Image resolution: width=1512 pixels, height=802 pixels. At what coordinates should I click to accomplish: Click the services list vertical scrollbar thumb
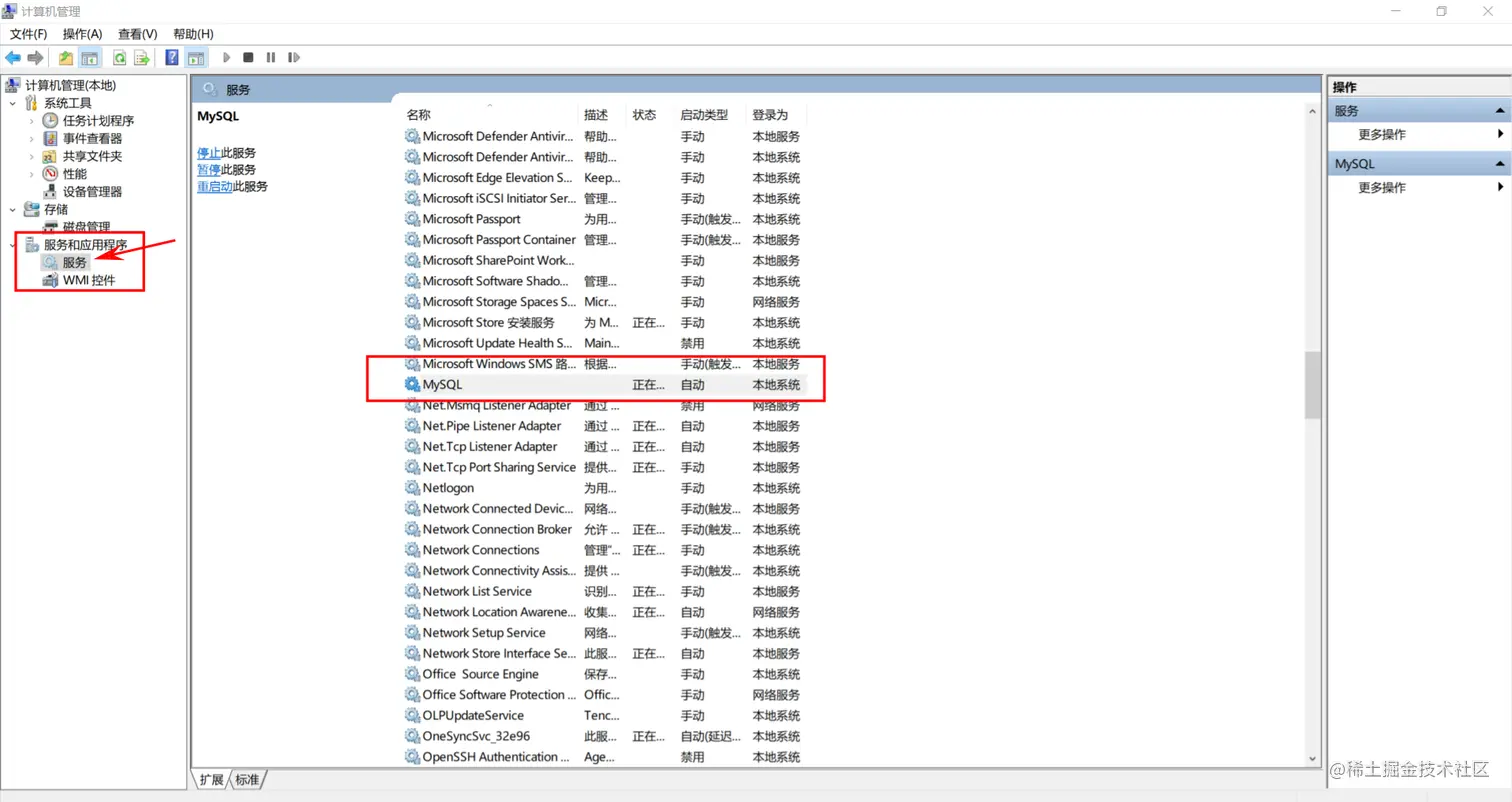coord(1312,386)
